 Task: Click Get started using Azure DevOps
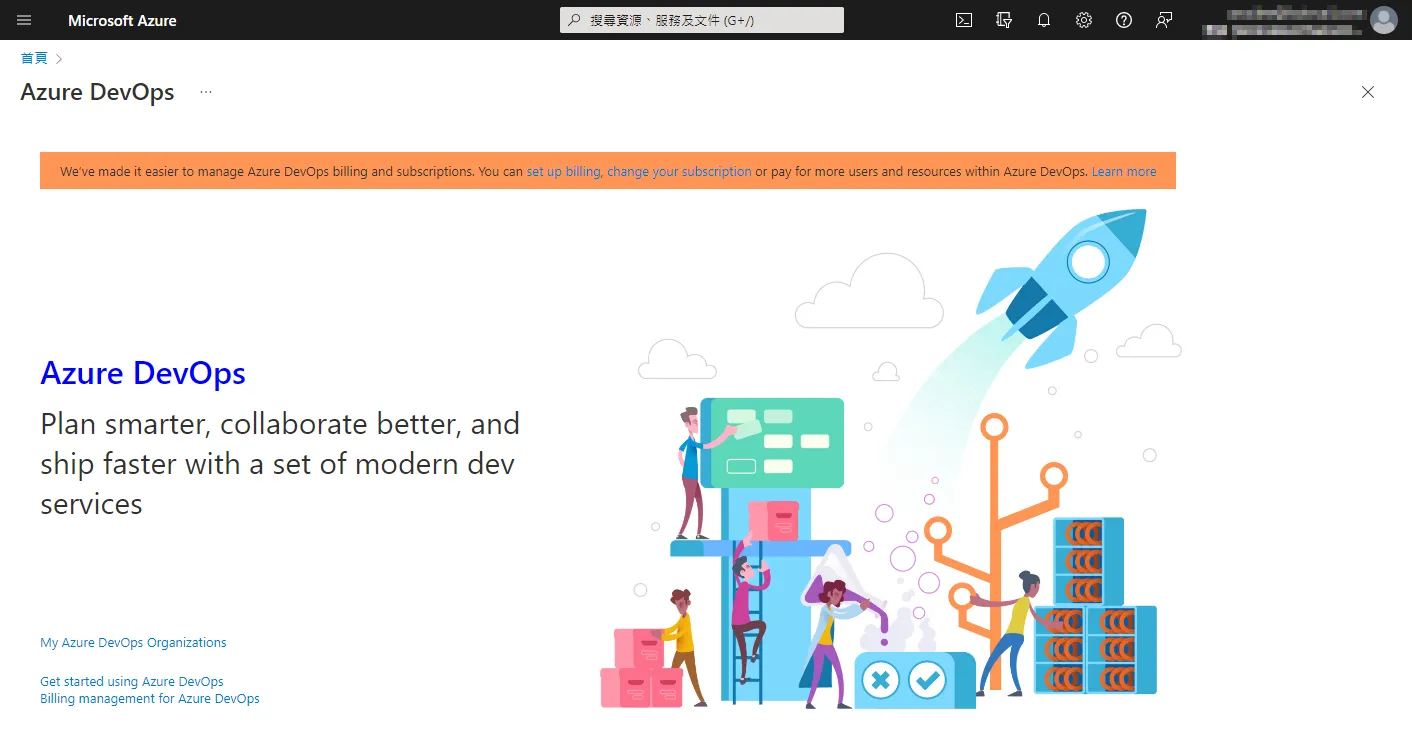[131, 680]
